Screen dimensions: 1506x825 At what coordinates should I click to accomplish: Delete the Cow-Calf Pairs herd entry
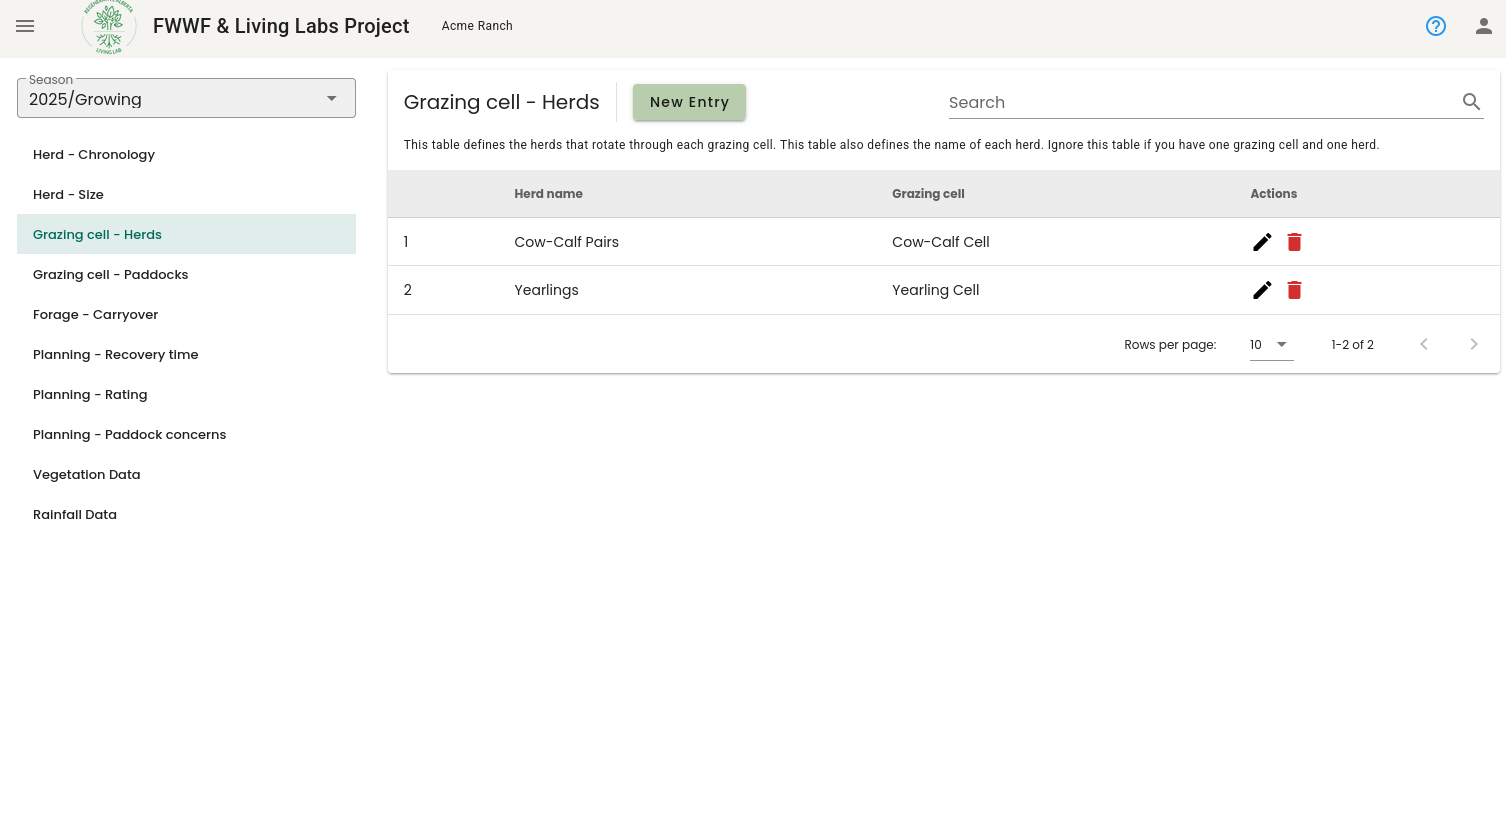point(1294,242)
